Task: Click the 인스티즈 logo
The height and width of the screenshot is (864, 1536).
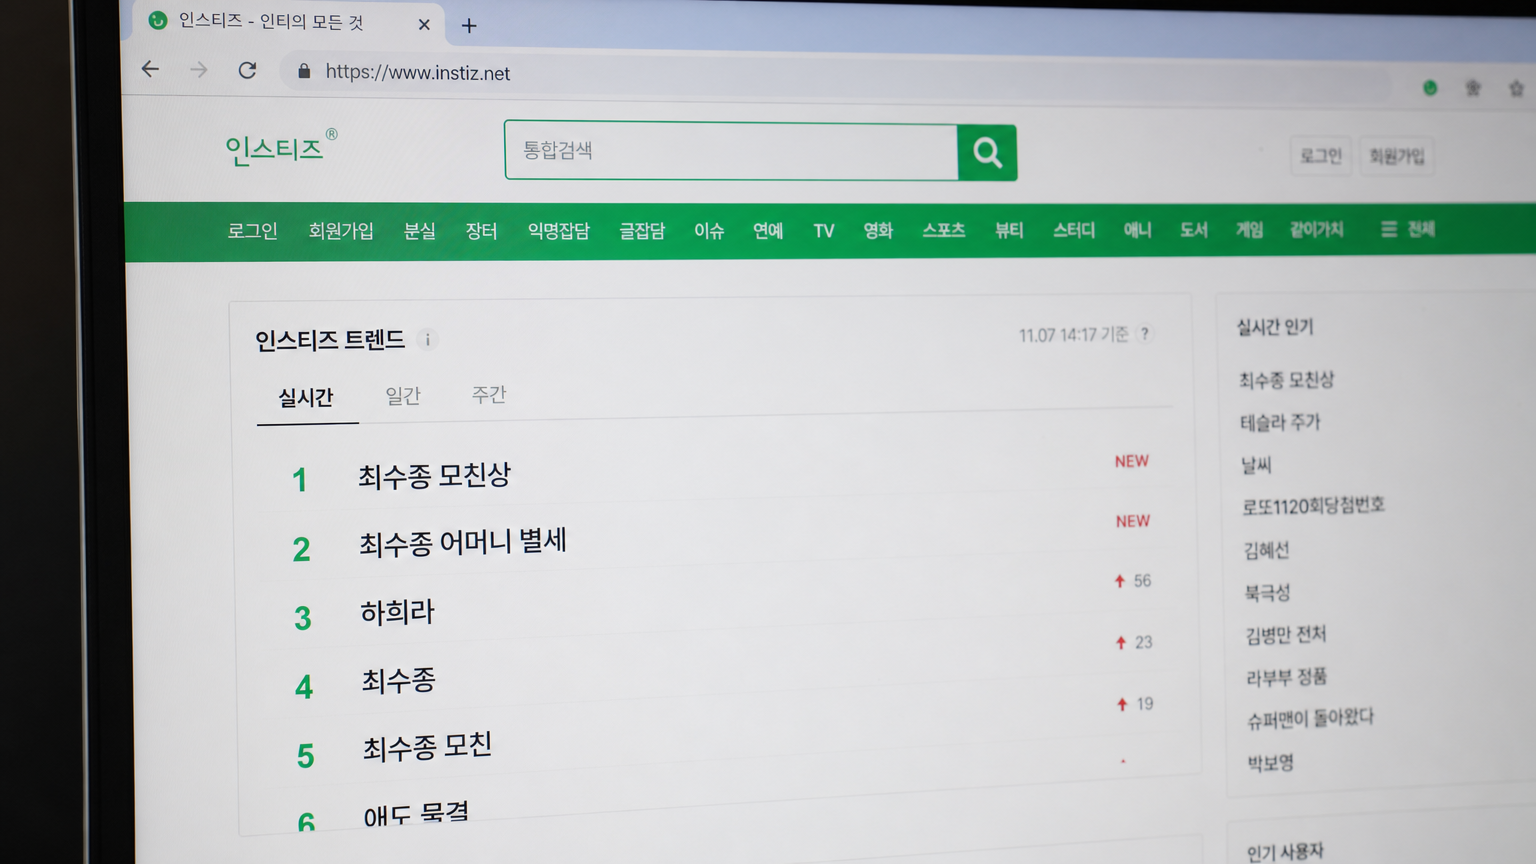Action: click(x=281, y=148)
